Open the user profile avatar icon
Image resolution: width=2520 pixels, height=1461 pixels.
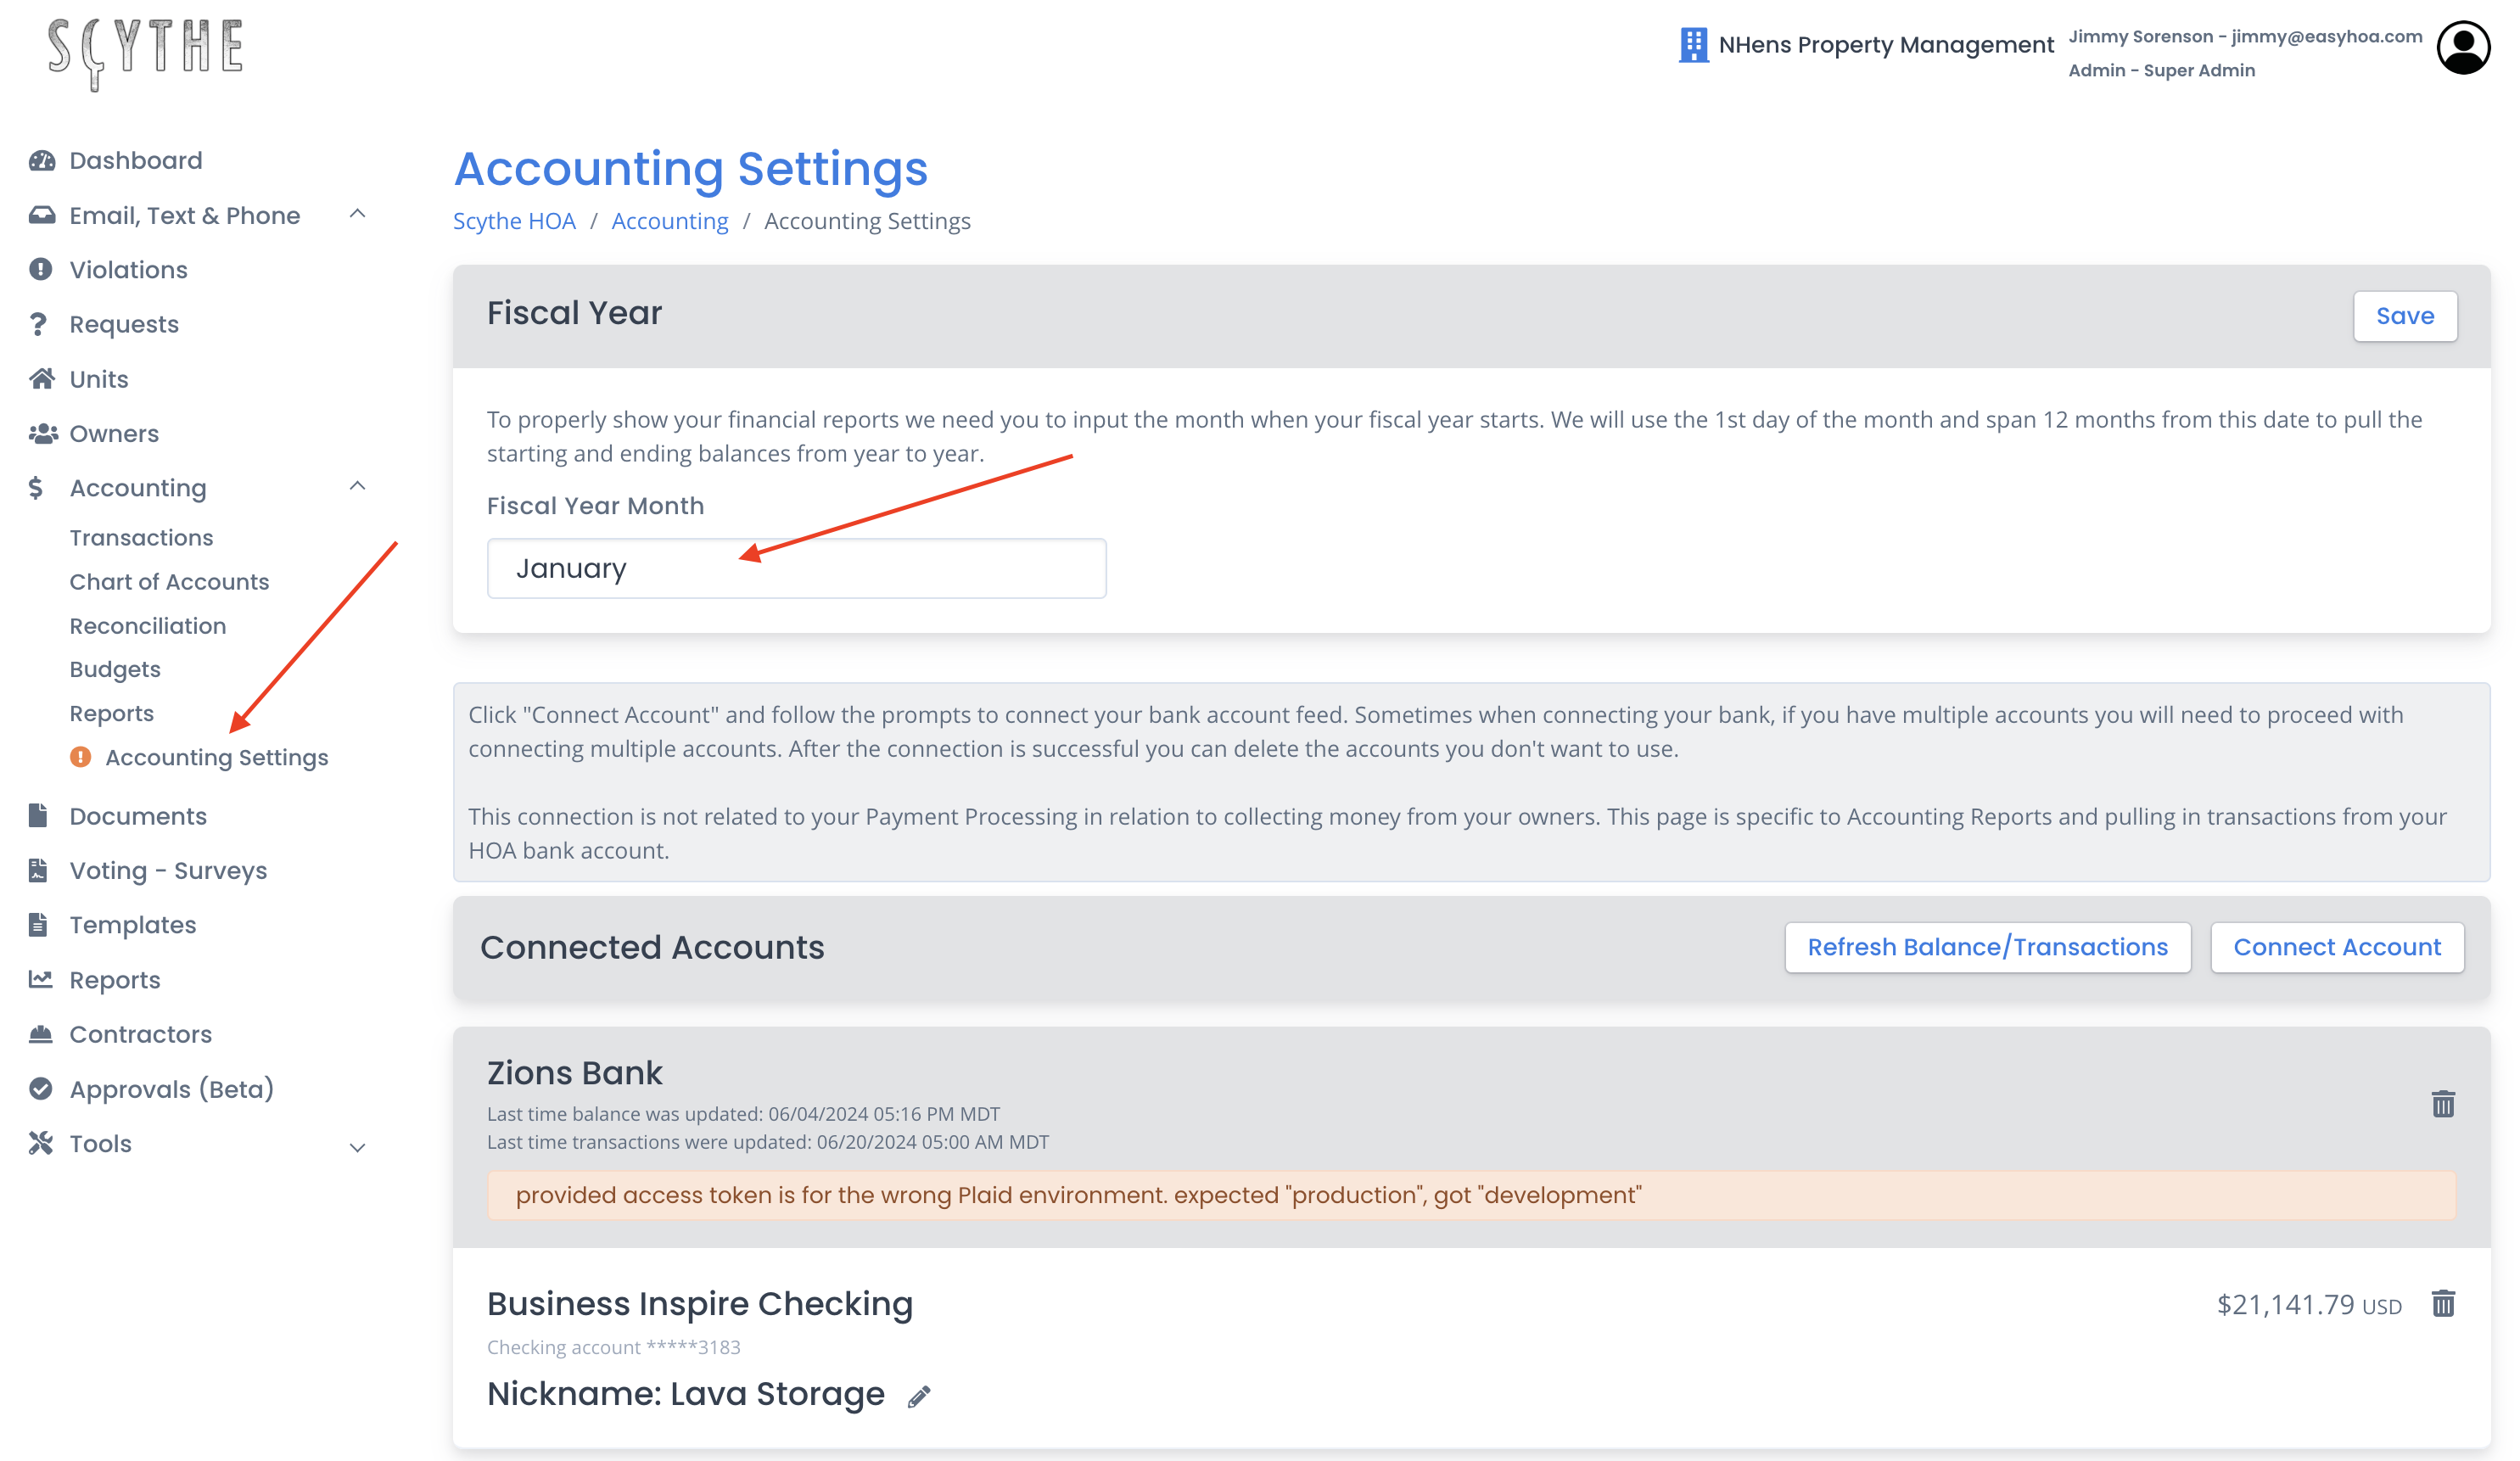click(2463, 47)
